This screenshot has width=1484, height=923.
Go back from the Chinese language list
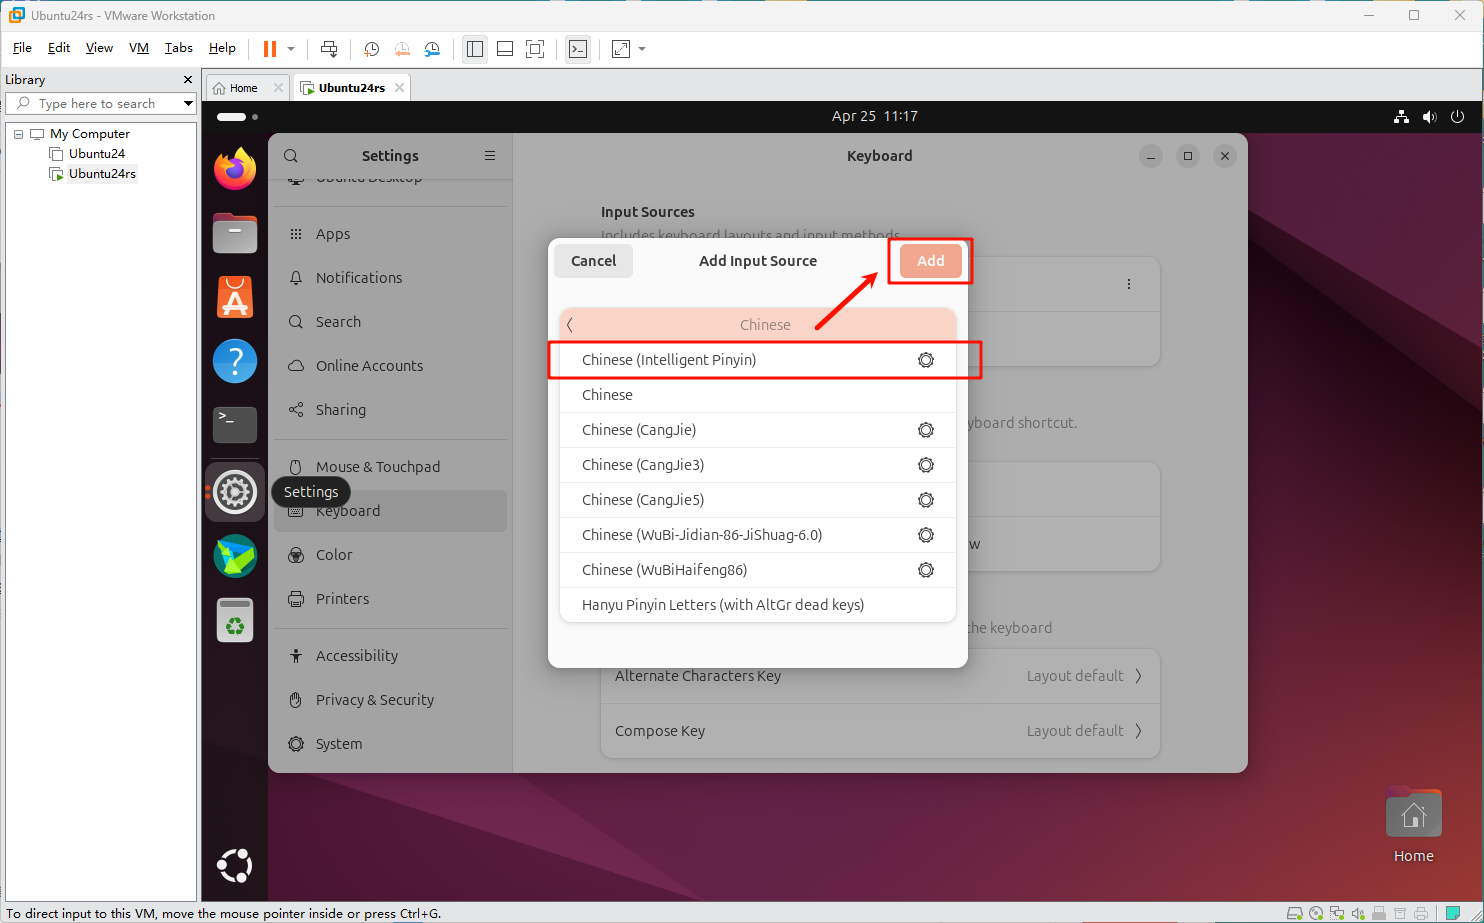(x=570, y=325)
